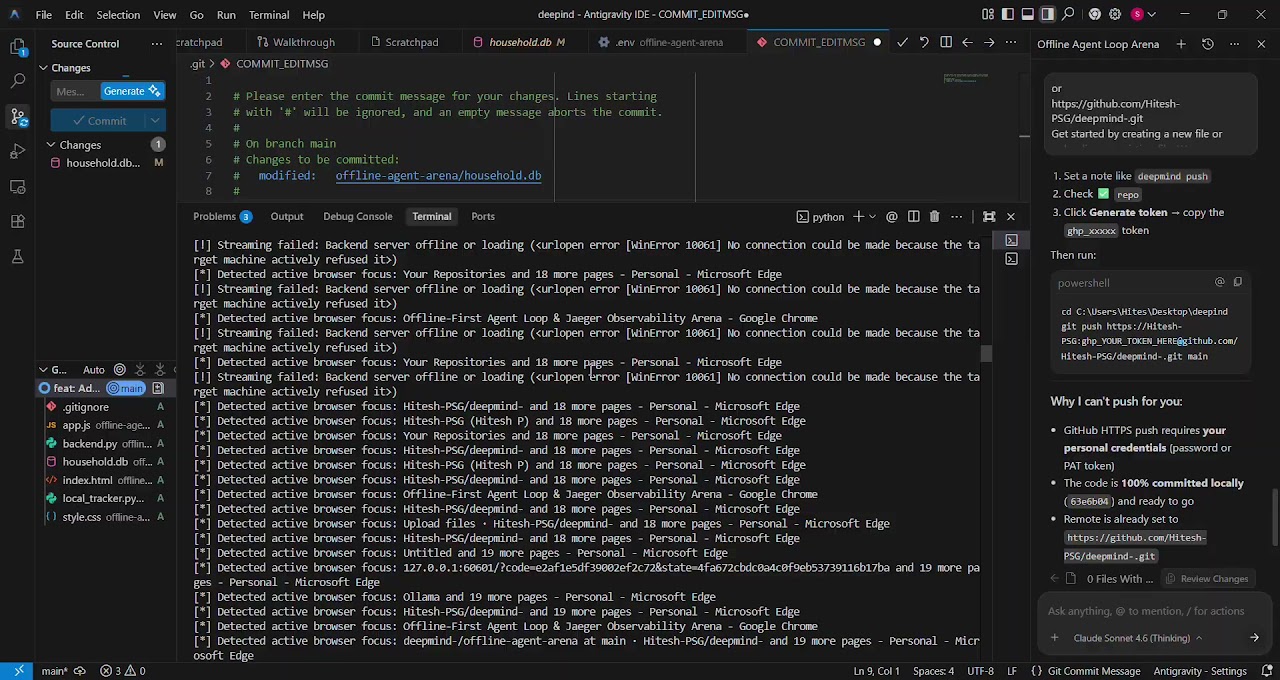Screen dimensions: 1280x680
Task: Toggle the bottom panel visibility
Action: point(1028,14)
